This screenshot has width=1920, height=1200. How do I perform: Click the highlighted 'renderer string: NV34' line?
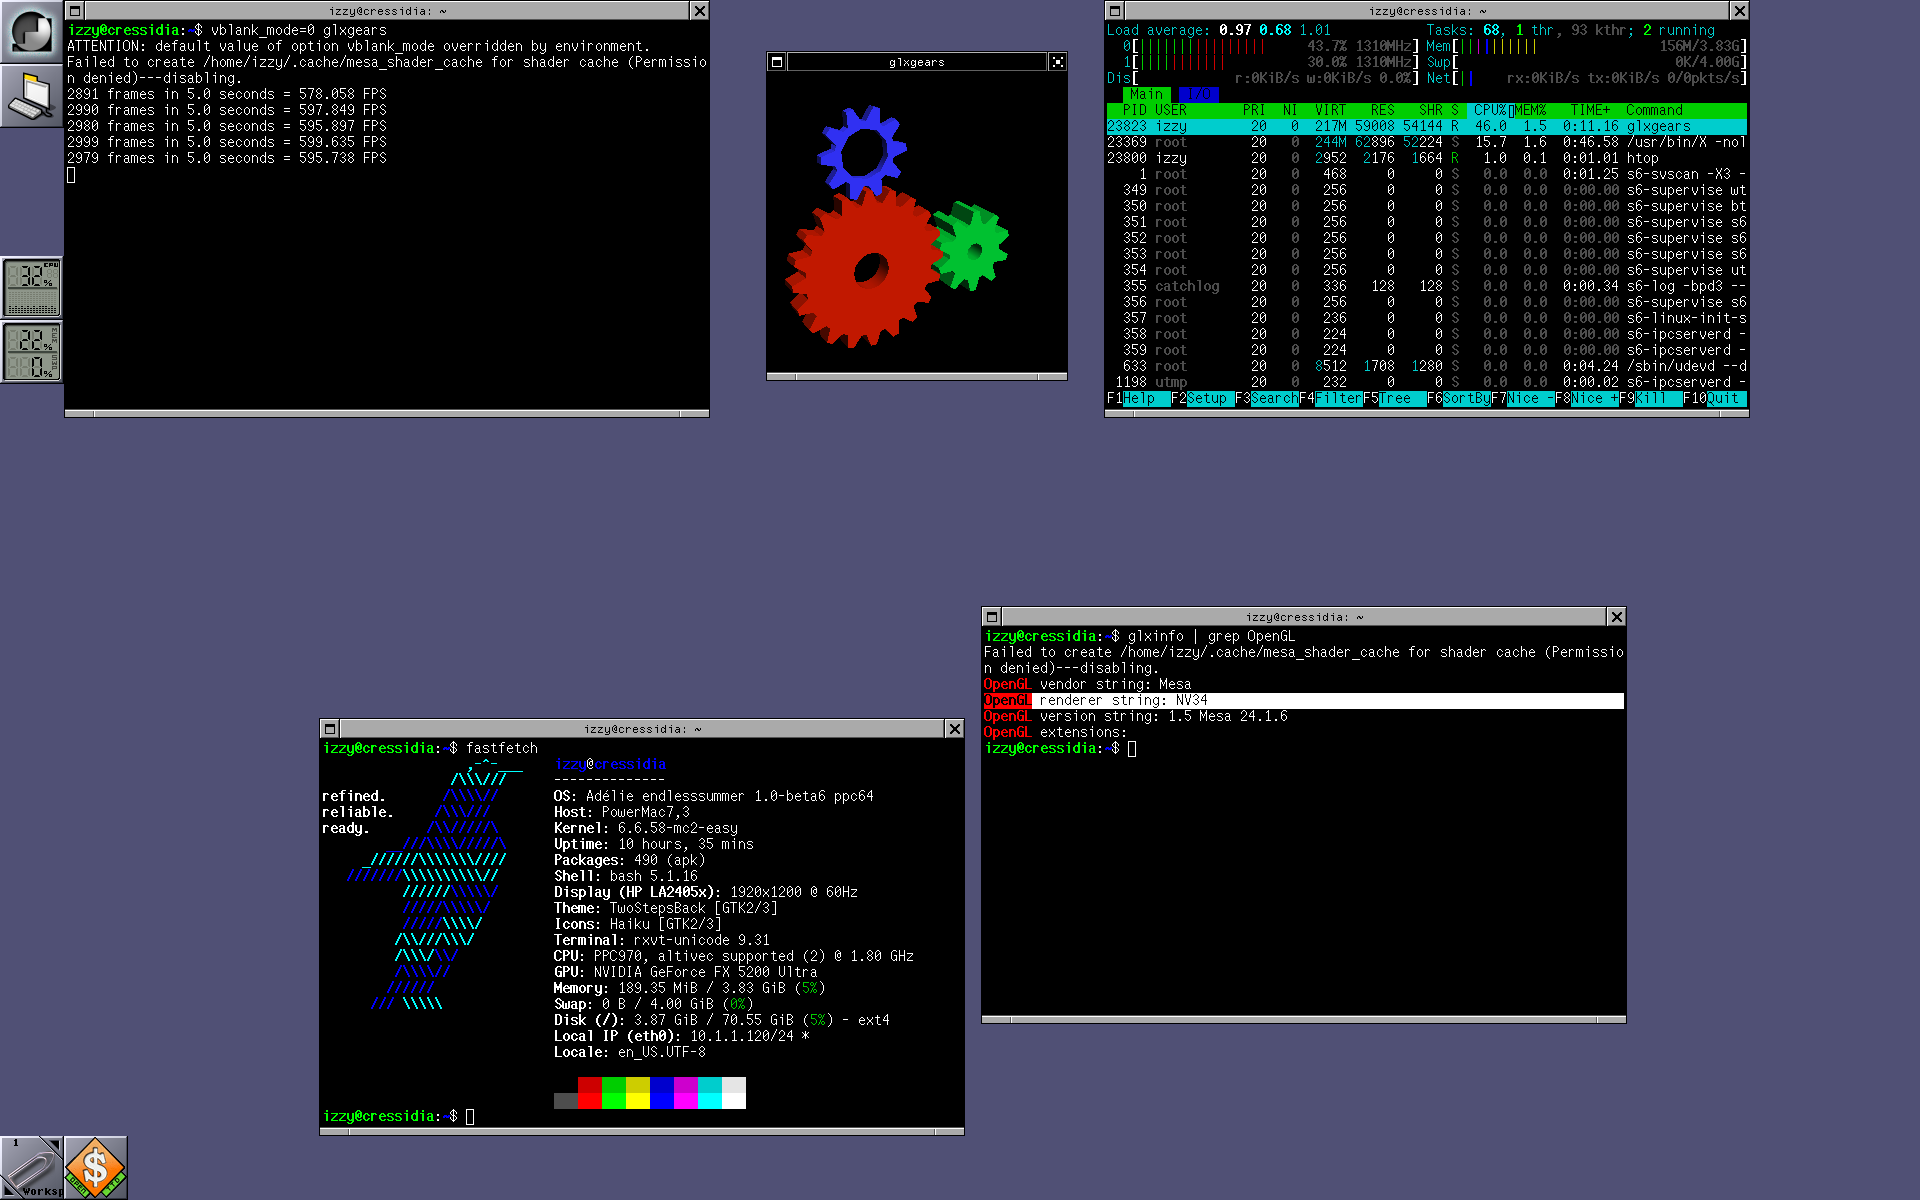point(1304,700)
